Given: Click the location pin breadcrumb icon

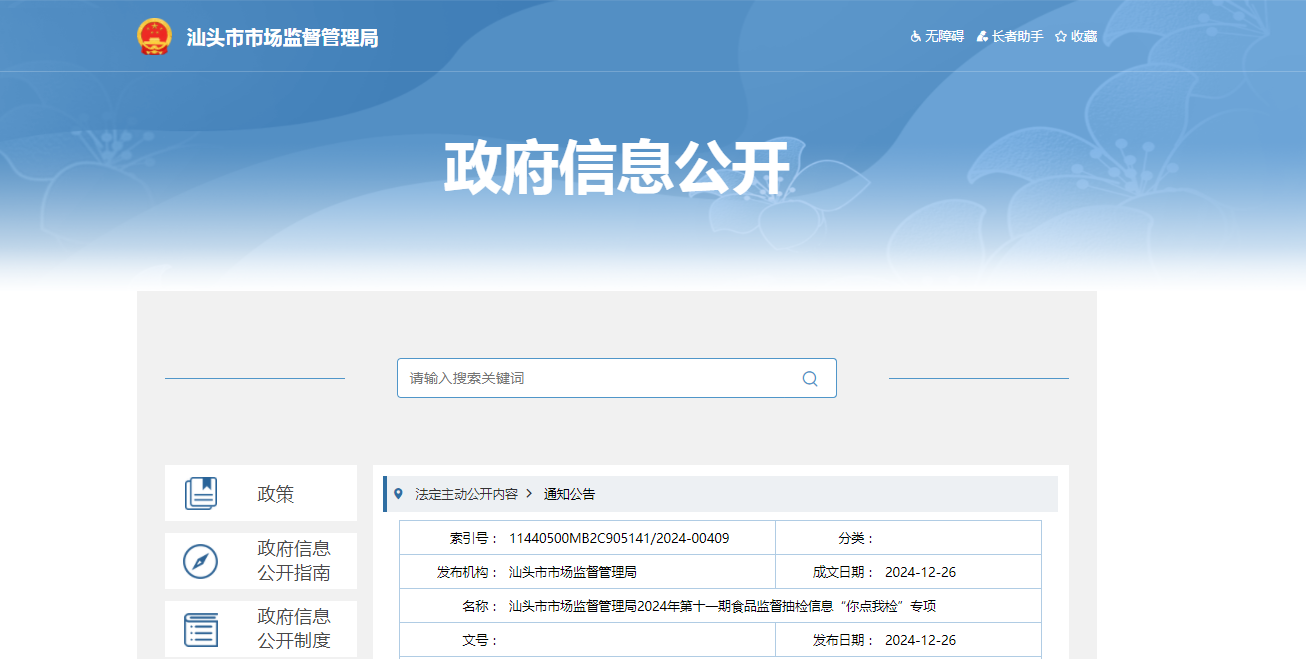Looking at the screenshot, I should point(398,494).
